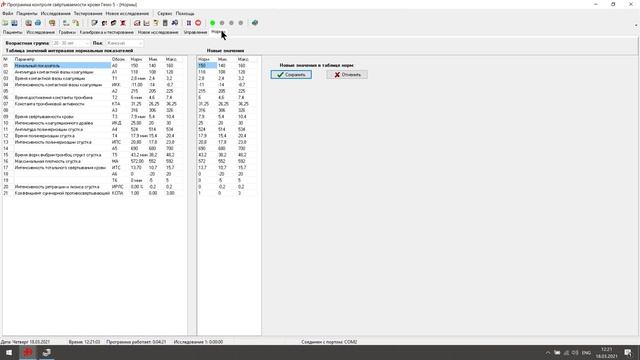Click the highlighted 150 cell in new values
This screenshot has height=360, width=640.
207,65
